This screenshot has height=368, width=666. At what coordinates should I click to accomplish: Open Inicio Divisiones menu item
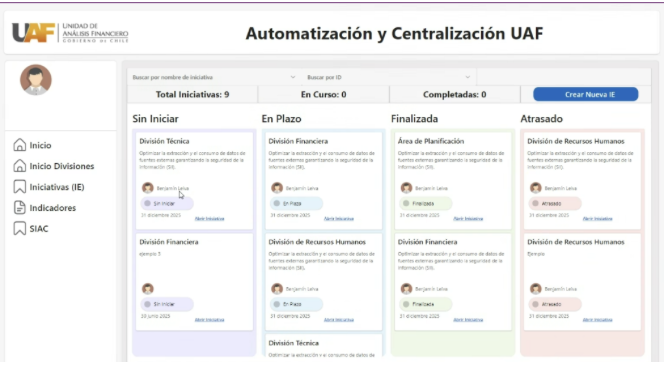62,166
